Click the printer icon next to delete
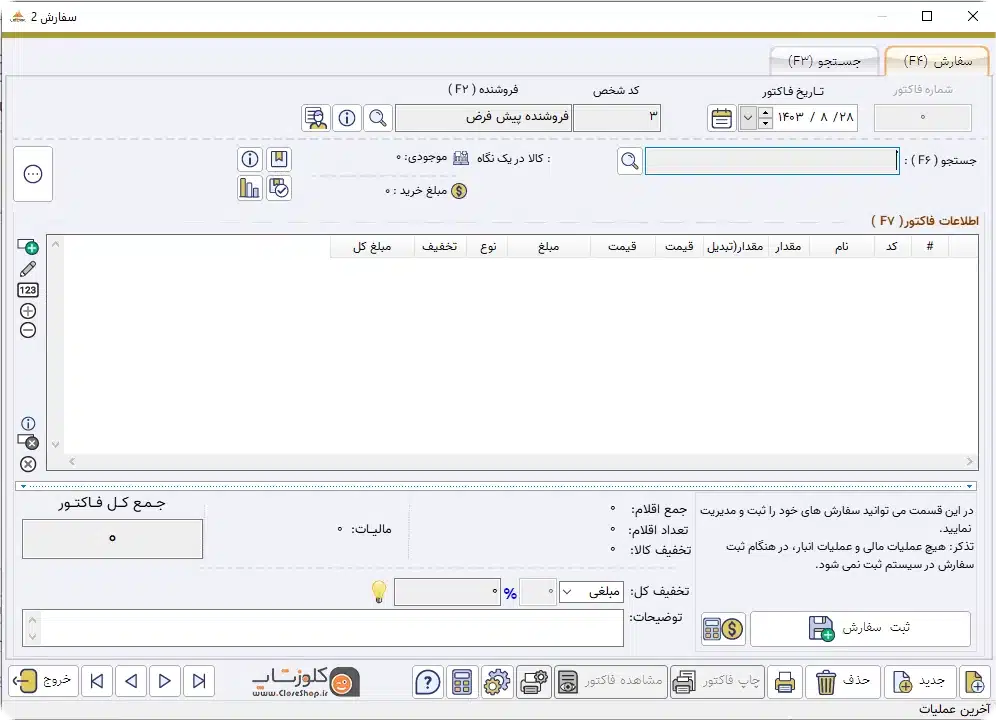Image resolution: width=996 pixels, height=720 pixels. [x=784, y=683]
